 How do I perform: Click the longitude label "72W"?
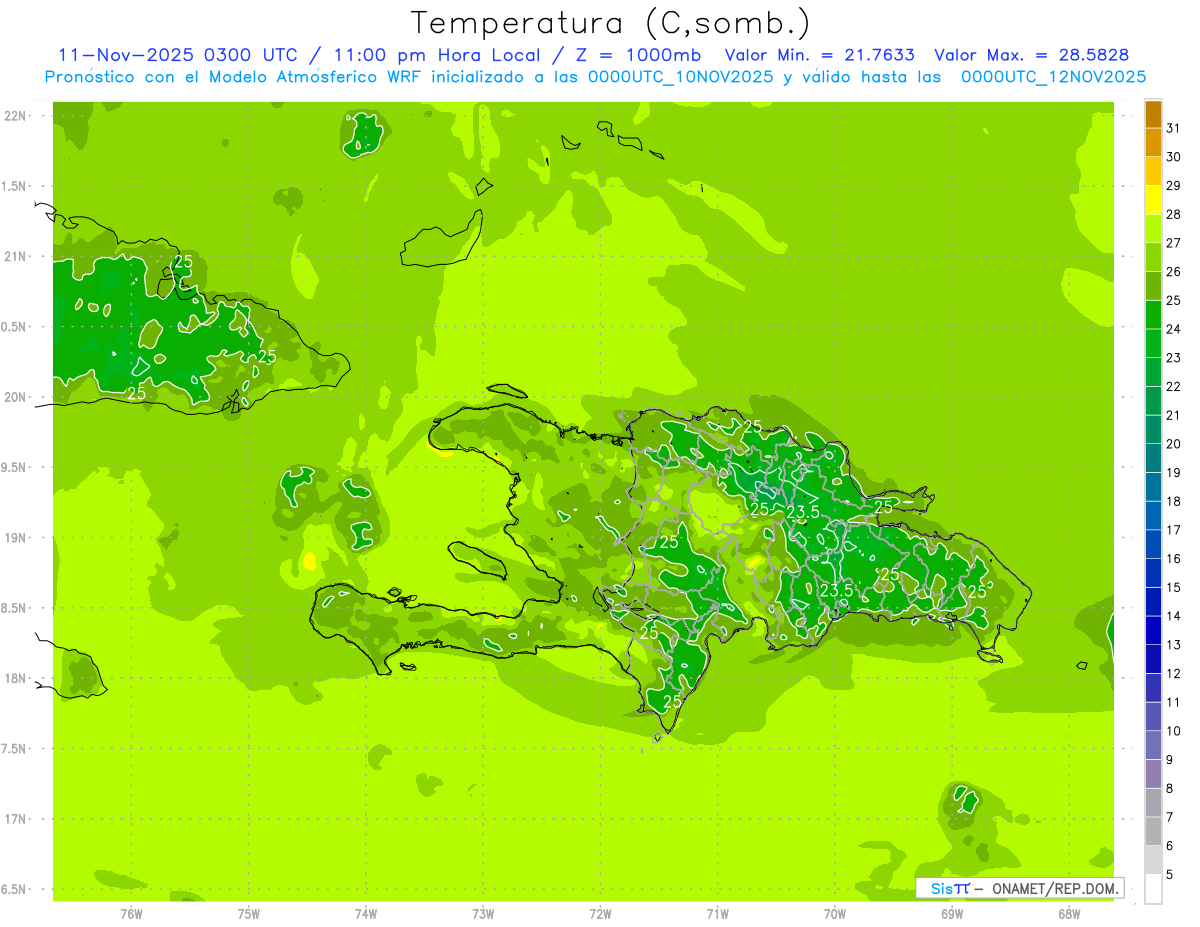click(600, 913)
